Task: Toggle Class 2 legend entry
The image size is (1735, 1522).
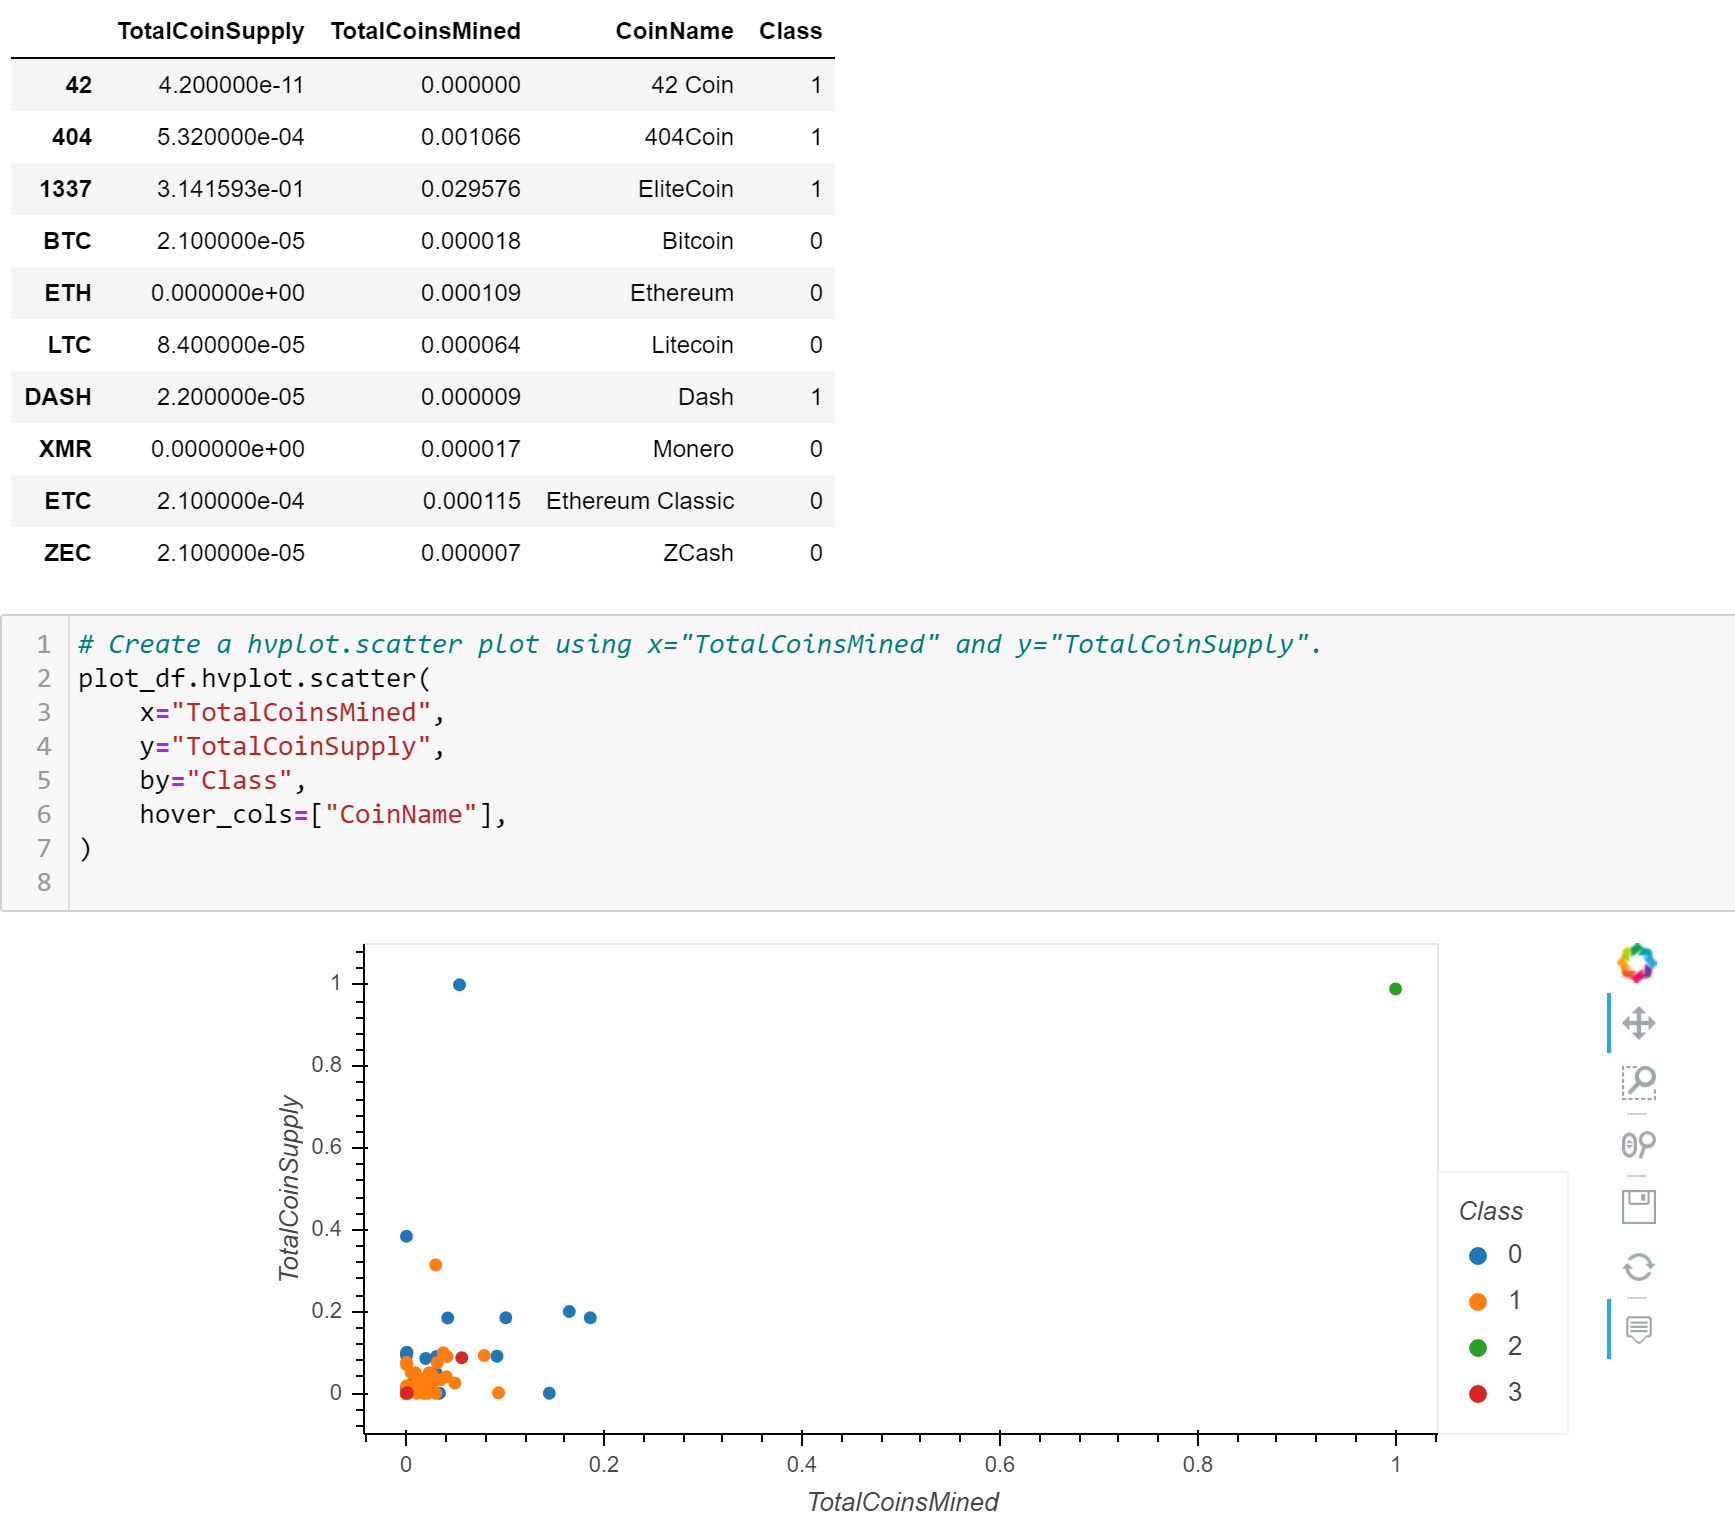Action: coord(1495,1346)
